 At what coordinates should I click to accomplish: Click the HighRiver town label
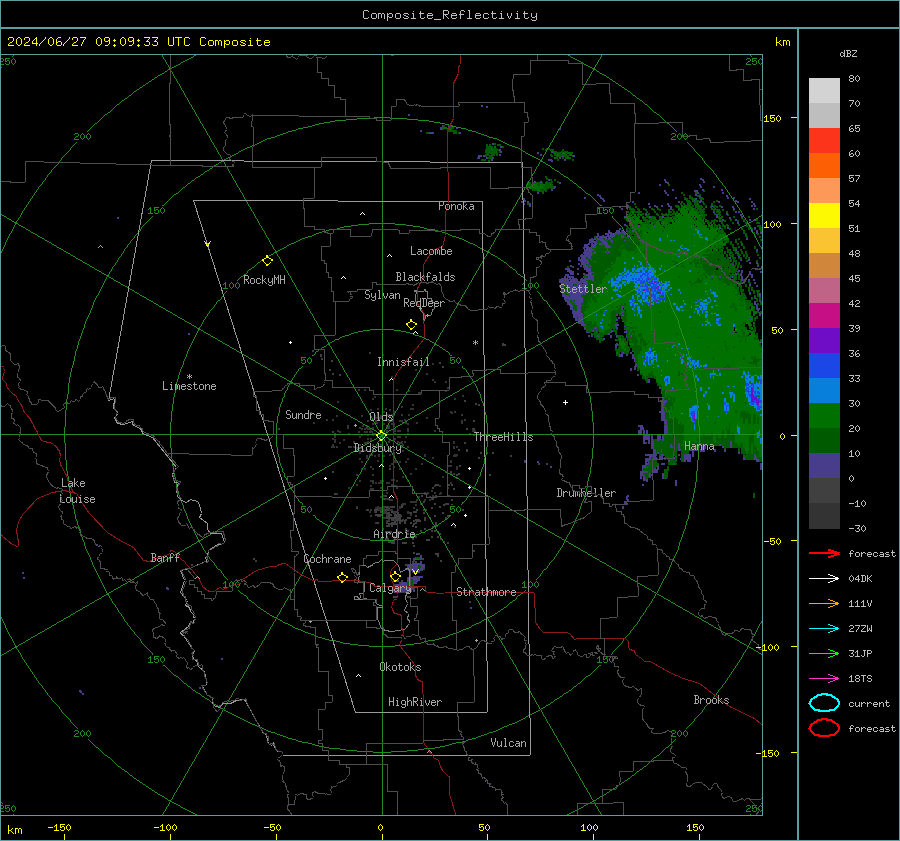click(414, 702)
